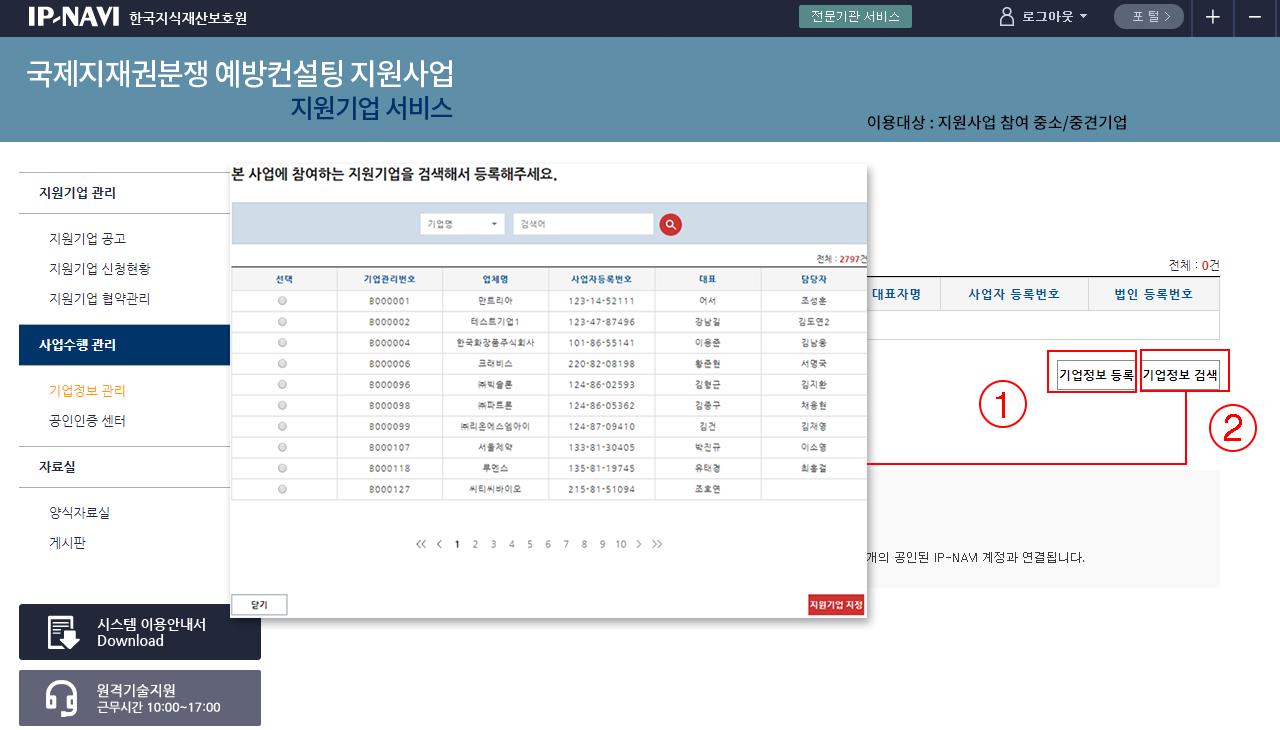The height and width of the screenshot is (730, 1280).
Task: Click the plus icon in header
Action: 1212,18
